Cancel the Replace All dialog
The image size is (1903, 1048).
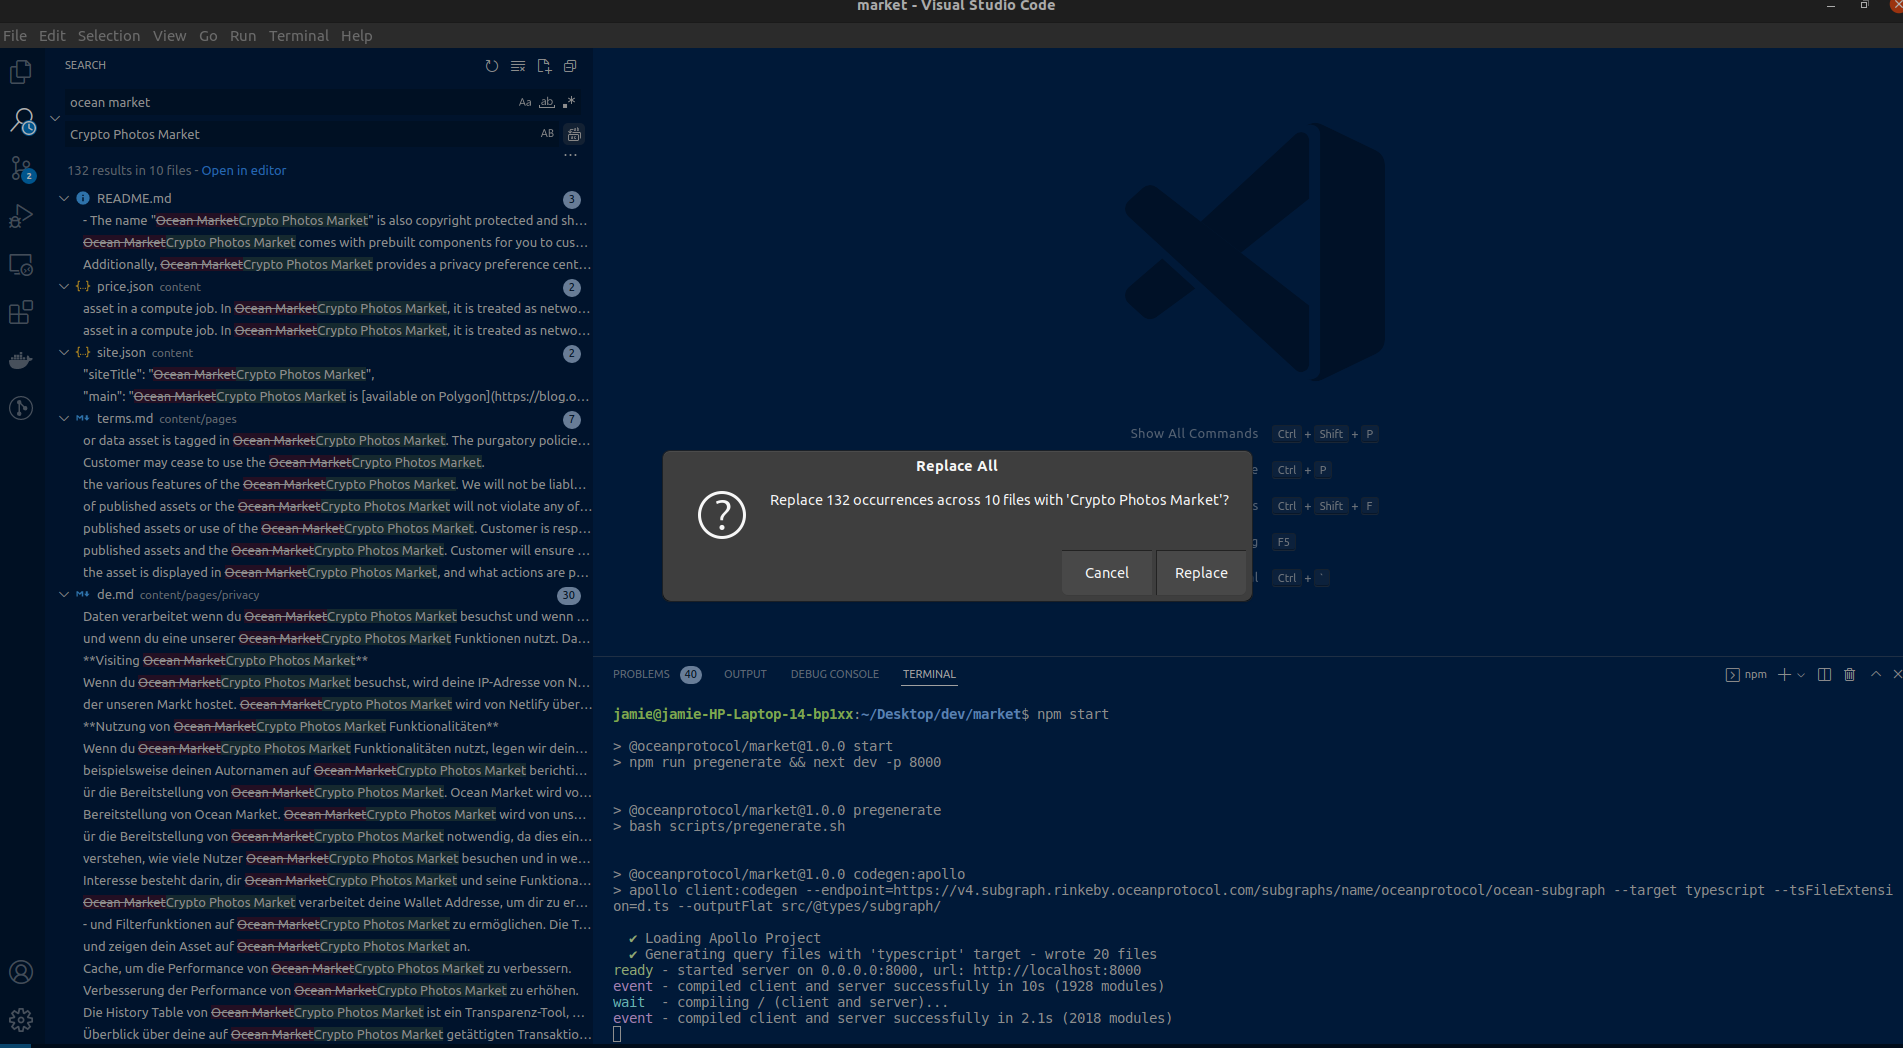[1107, 573]
